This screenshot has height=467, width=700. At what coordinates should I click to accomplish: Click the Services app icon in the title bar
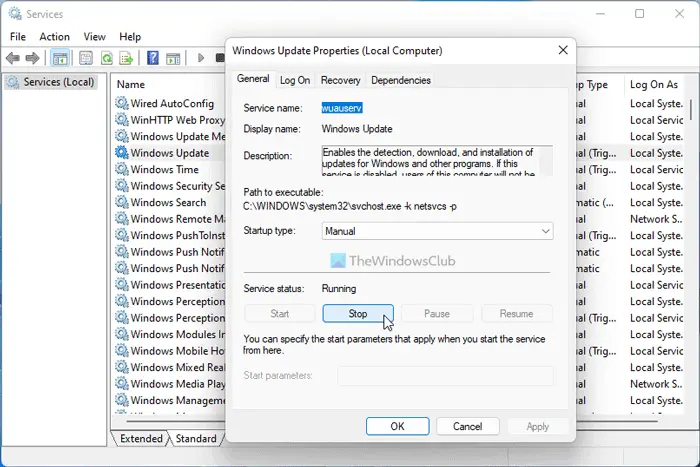pos(15,14)
